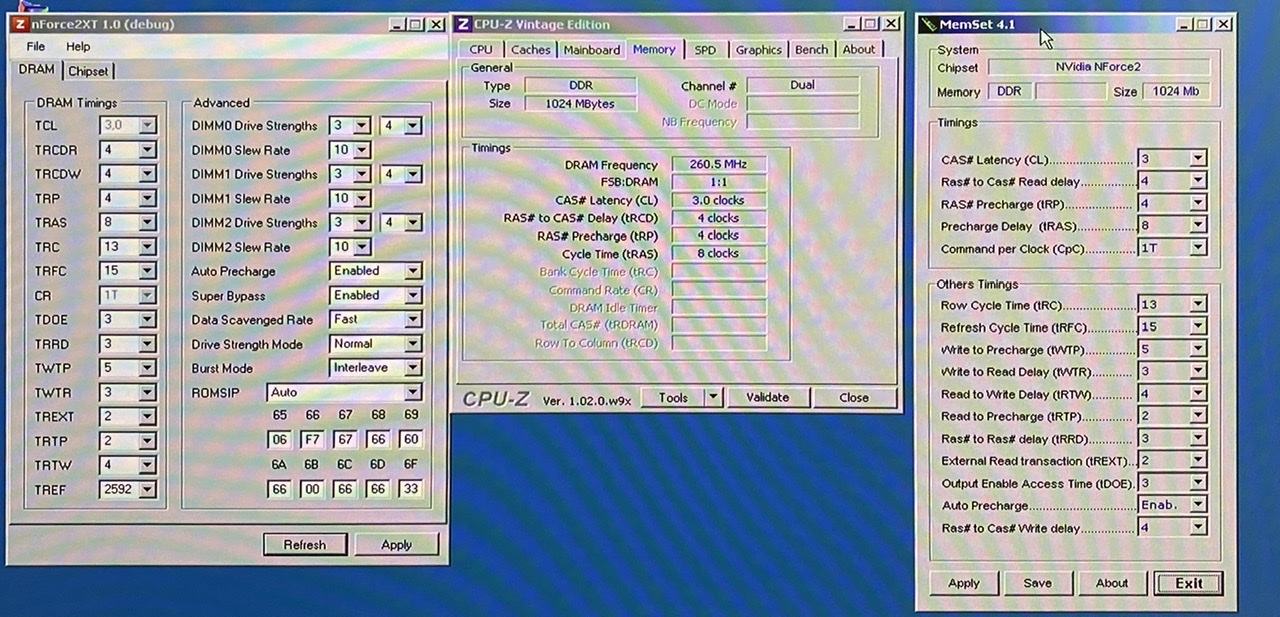The image size is (1280, 617).
Task: Open the Drive Strength Mode dropdown
Action: (x=412, y=344)
